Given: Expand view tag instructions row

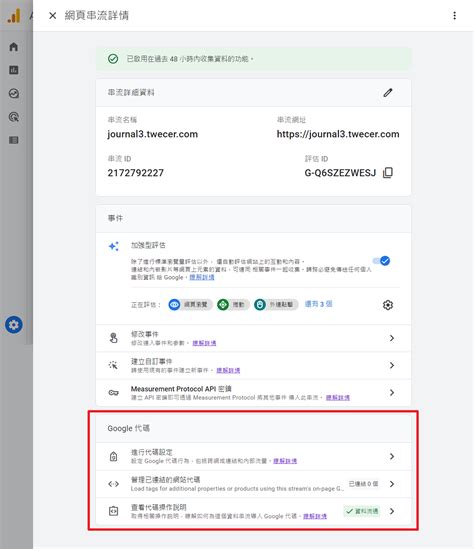Looking at the screenshot, I should (x=253, y=511).
